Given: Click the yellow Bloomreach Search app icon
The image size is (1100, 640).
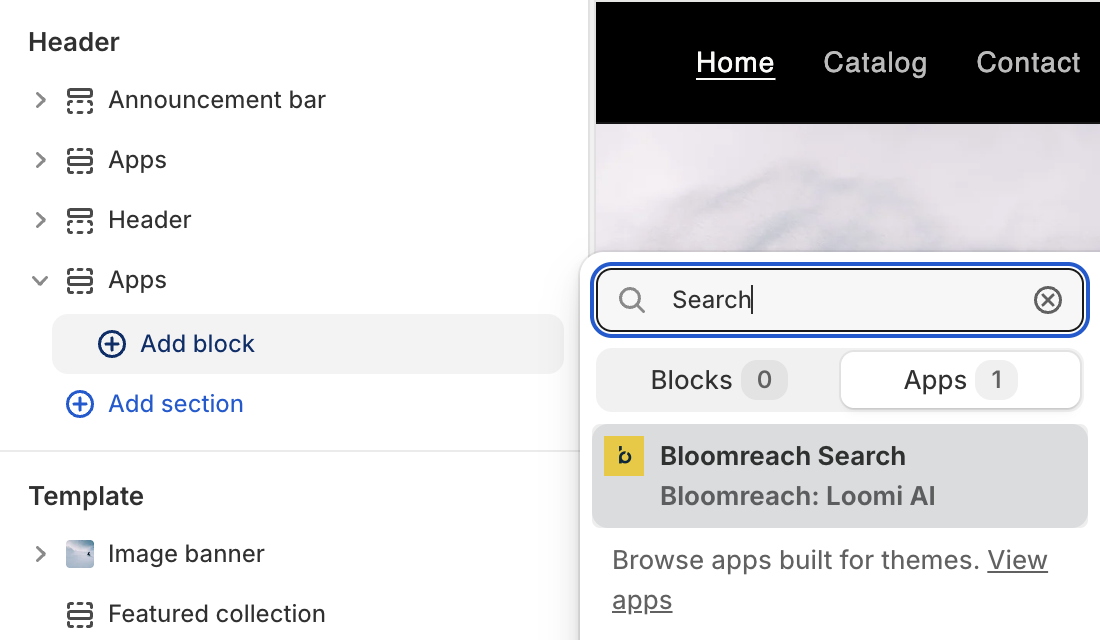Looking at the screenshot, I should point(625,456).
